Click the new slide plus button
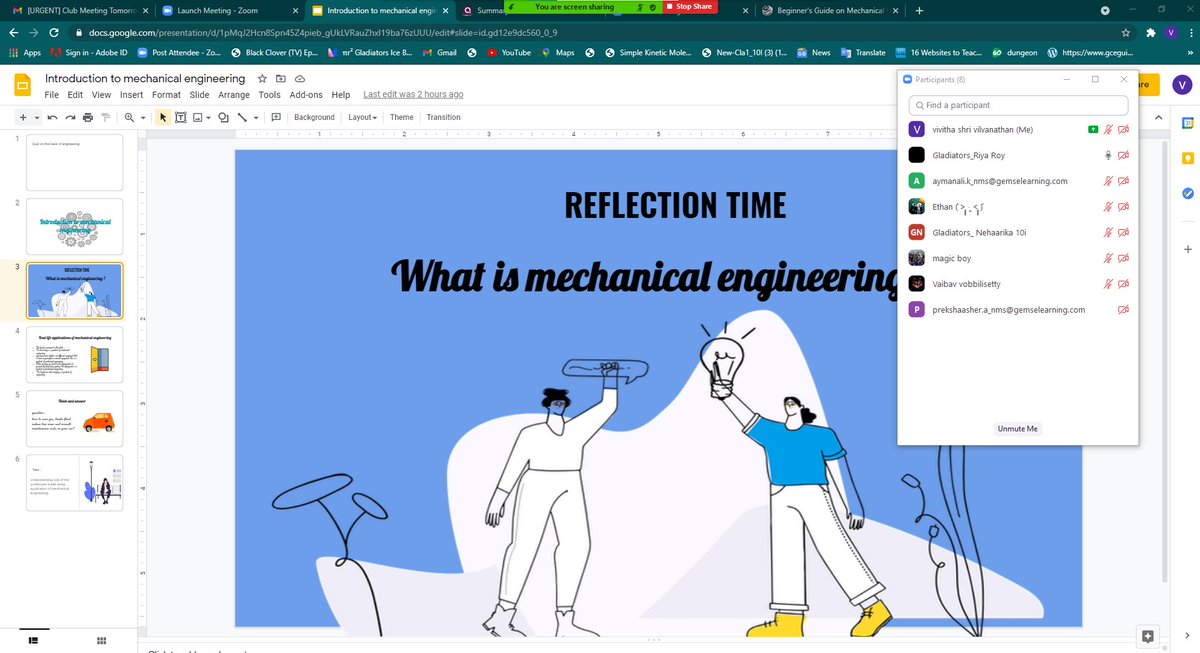Viewport: 1200px width, 653px height. [22, 117]
